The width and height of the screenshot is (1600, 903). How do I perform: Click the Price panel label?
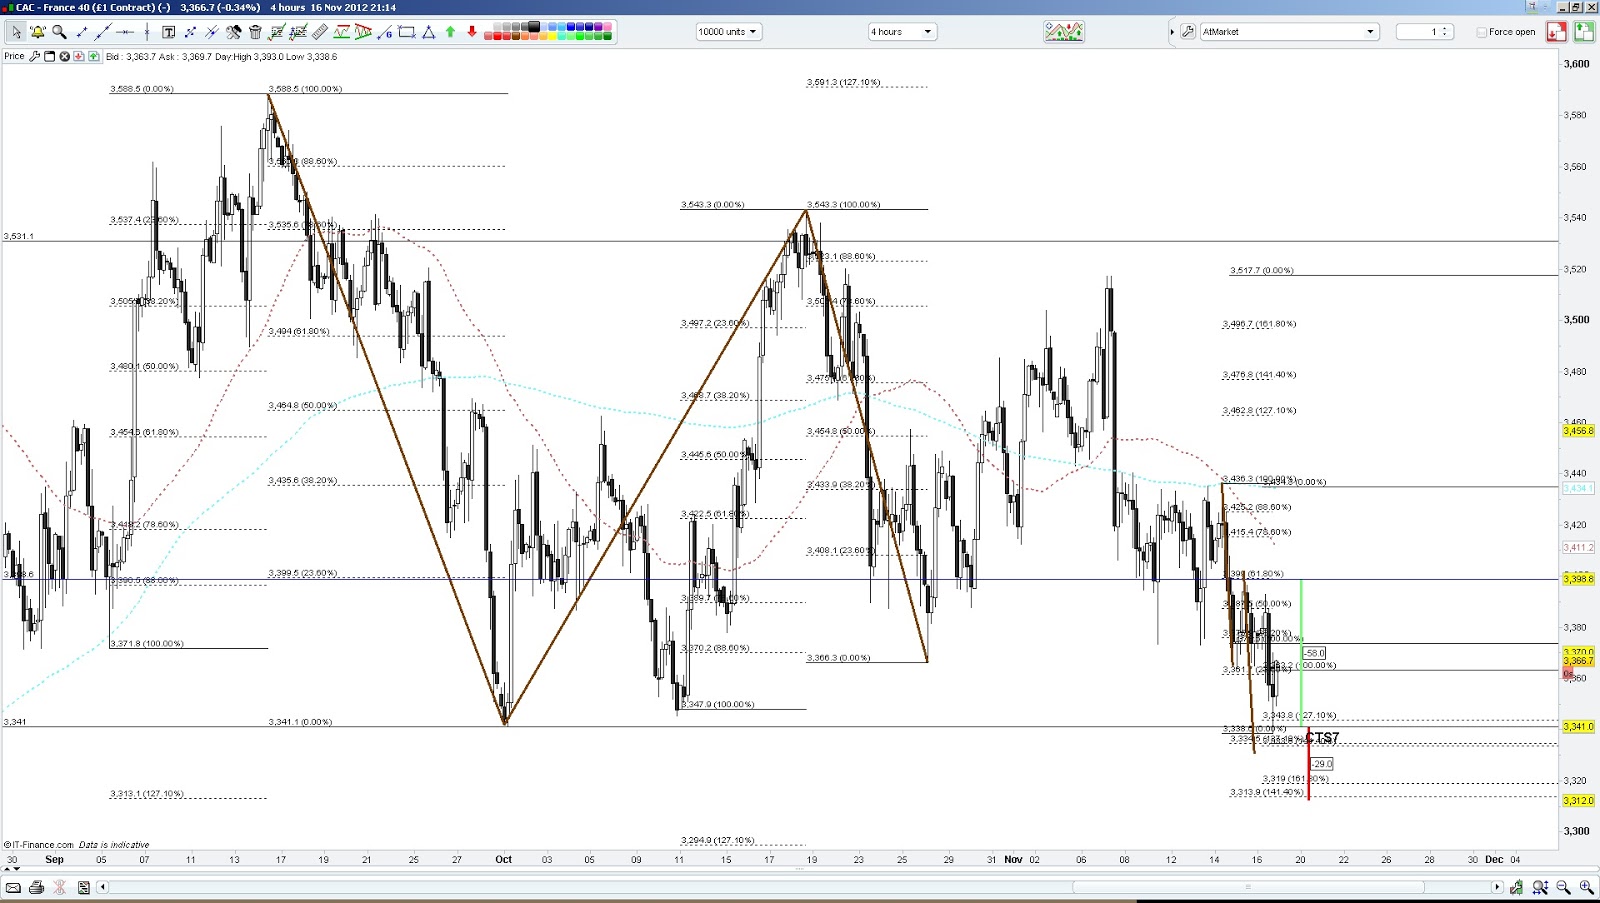[x=14, y=56]
